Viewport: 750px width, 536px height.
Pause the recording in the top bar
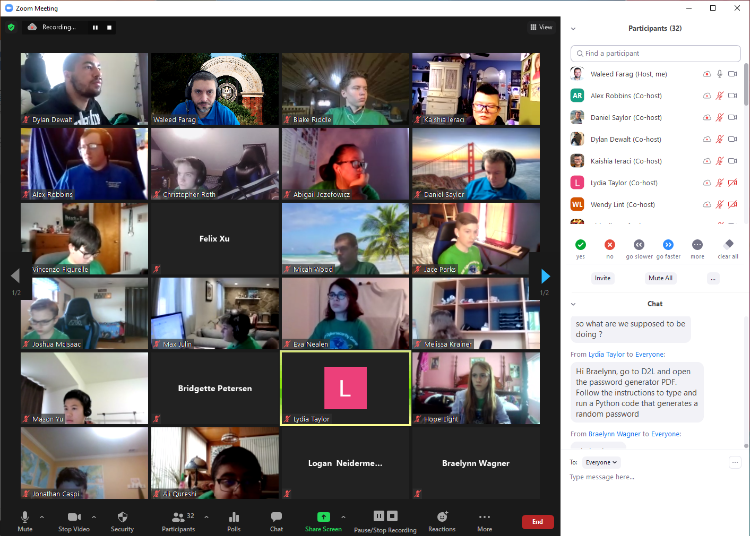(95, 27)
